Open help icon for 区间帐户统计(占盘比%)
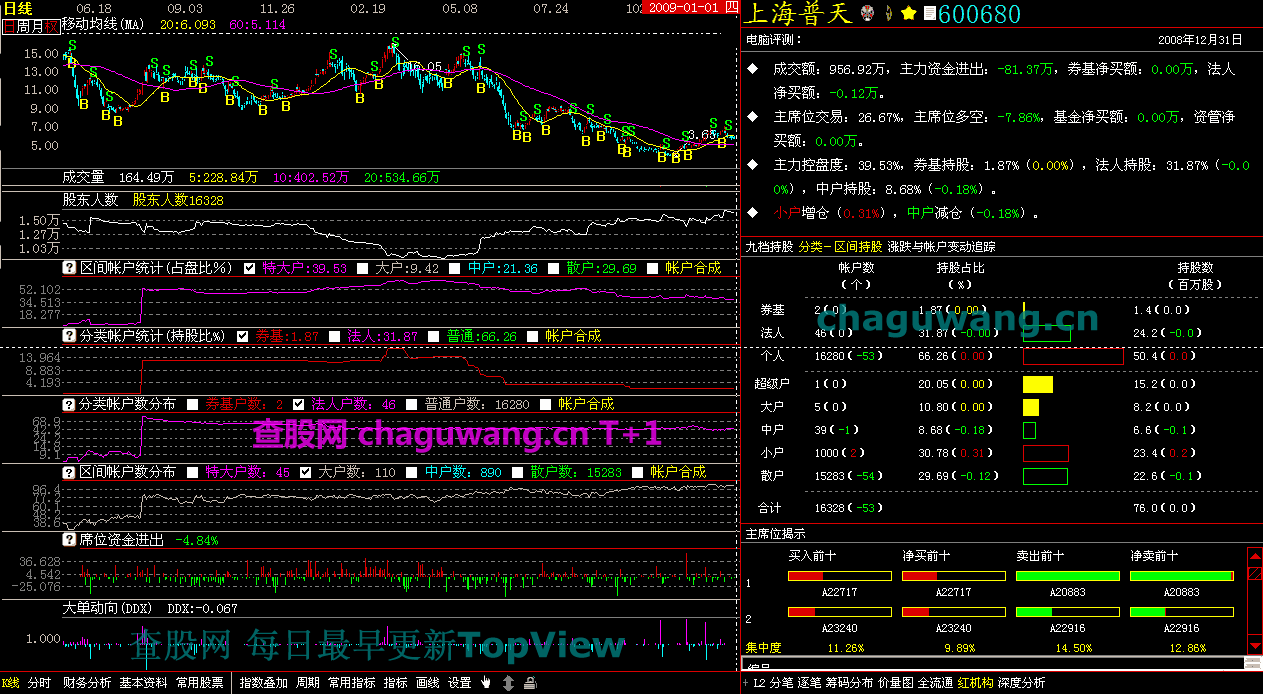Screen dimensions: 1263x694 [70, 268]
